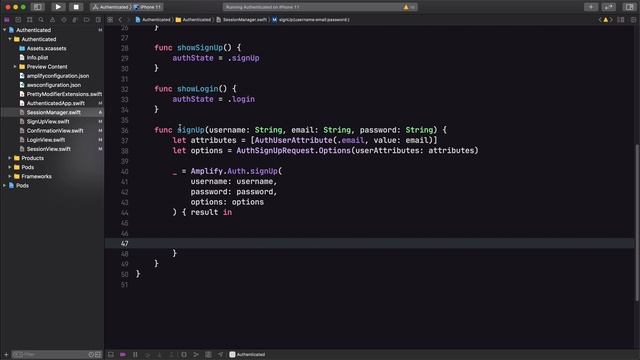Select Authenticated process in debug bar
The image size is (640, 360).
247,354
